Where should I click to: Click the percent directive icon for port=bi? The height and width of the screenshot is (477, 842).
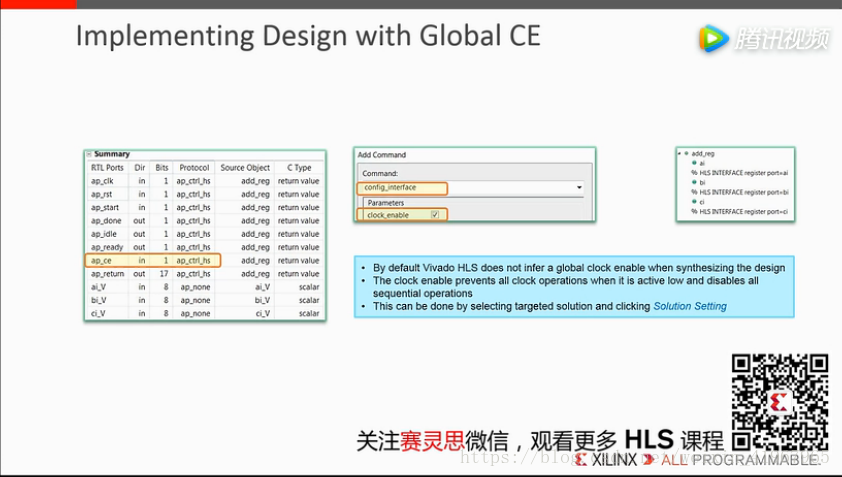pos(694,192)
